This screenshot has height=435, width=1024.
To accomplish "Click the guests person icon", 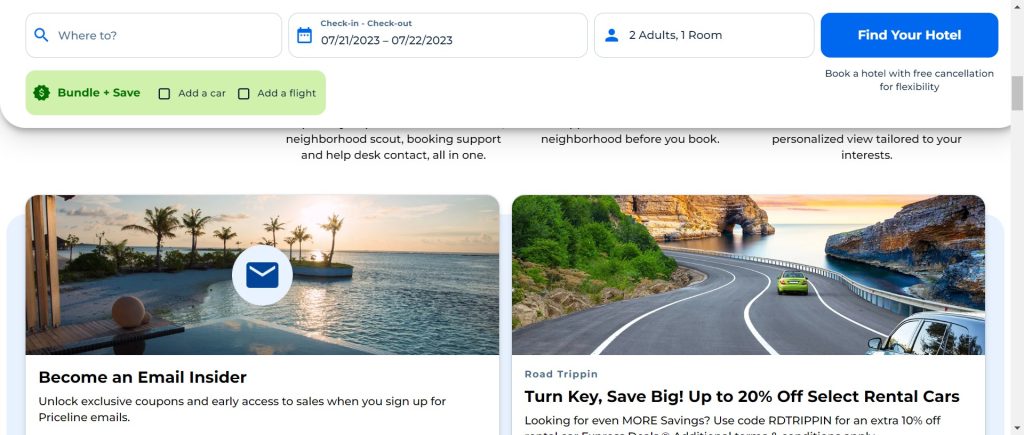I will [x=611, y=35].
